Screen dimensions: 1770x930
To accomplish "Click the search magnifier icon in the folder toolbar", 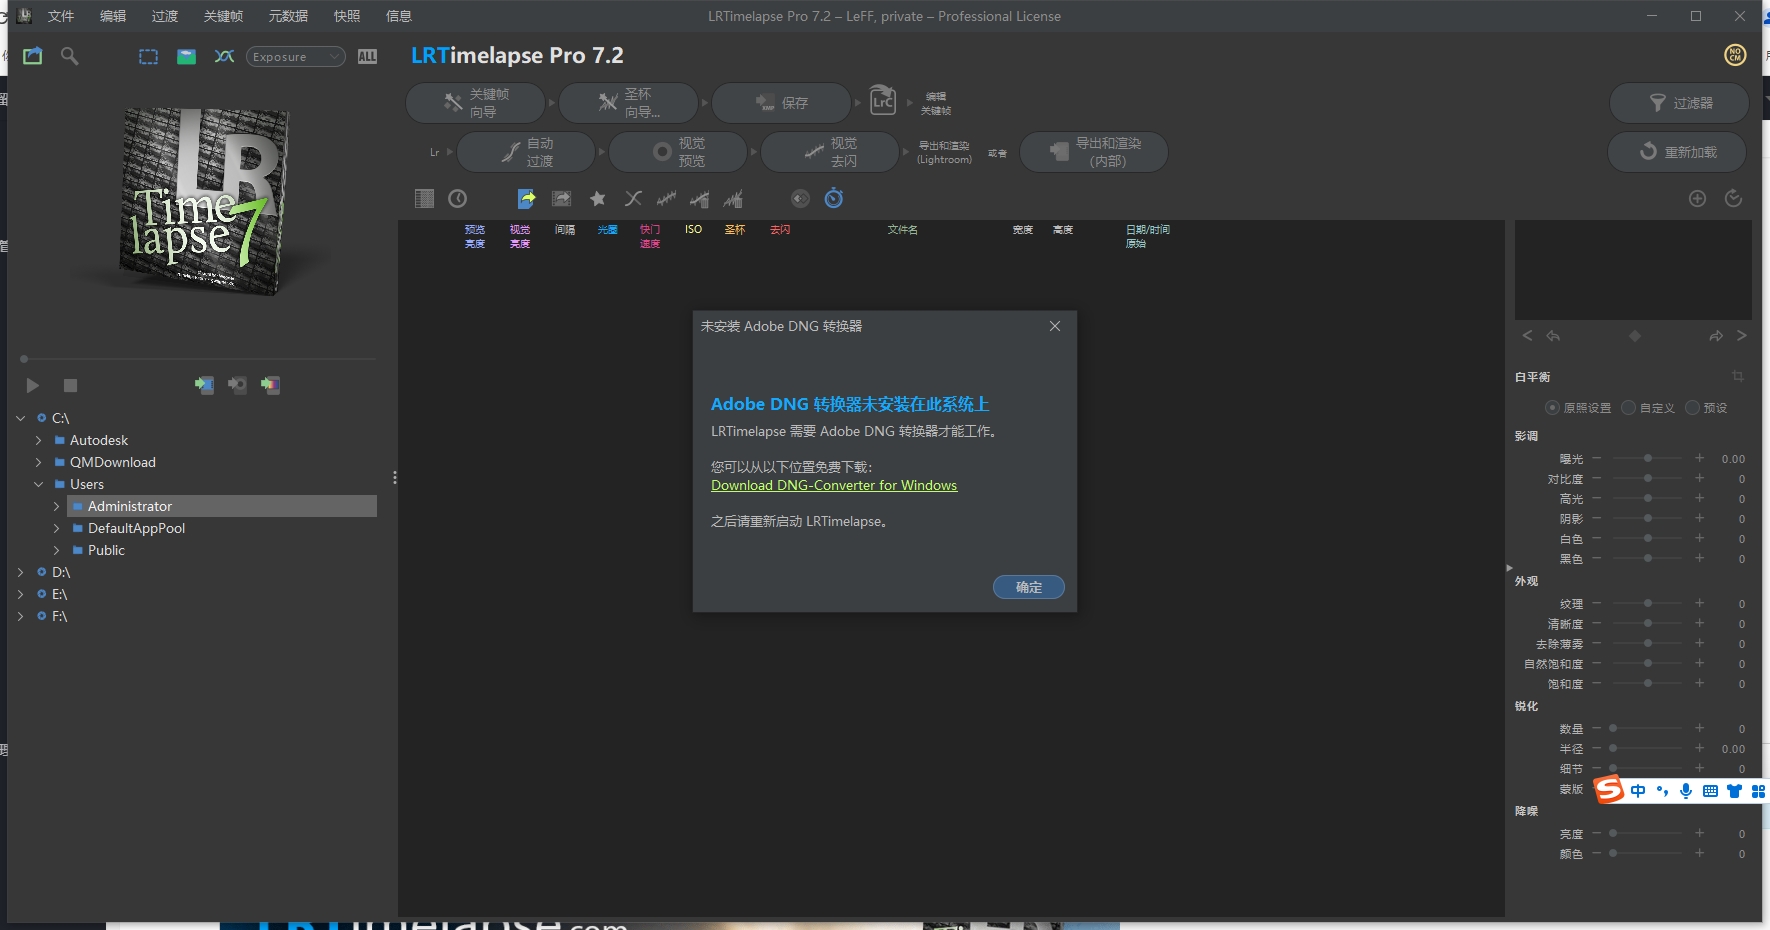I will [69, 56].
